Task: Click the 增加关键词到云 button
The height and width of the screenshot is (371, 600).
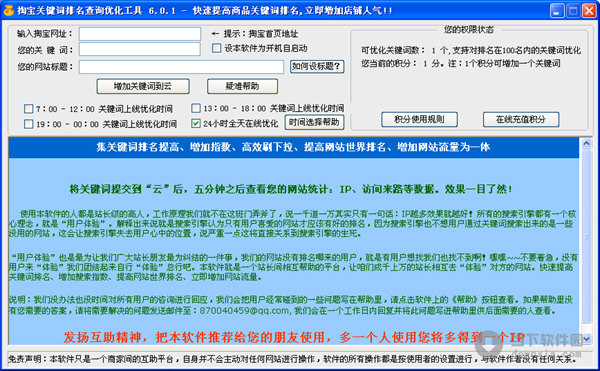Action: 143,86
